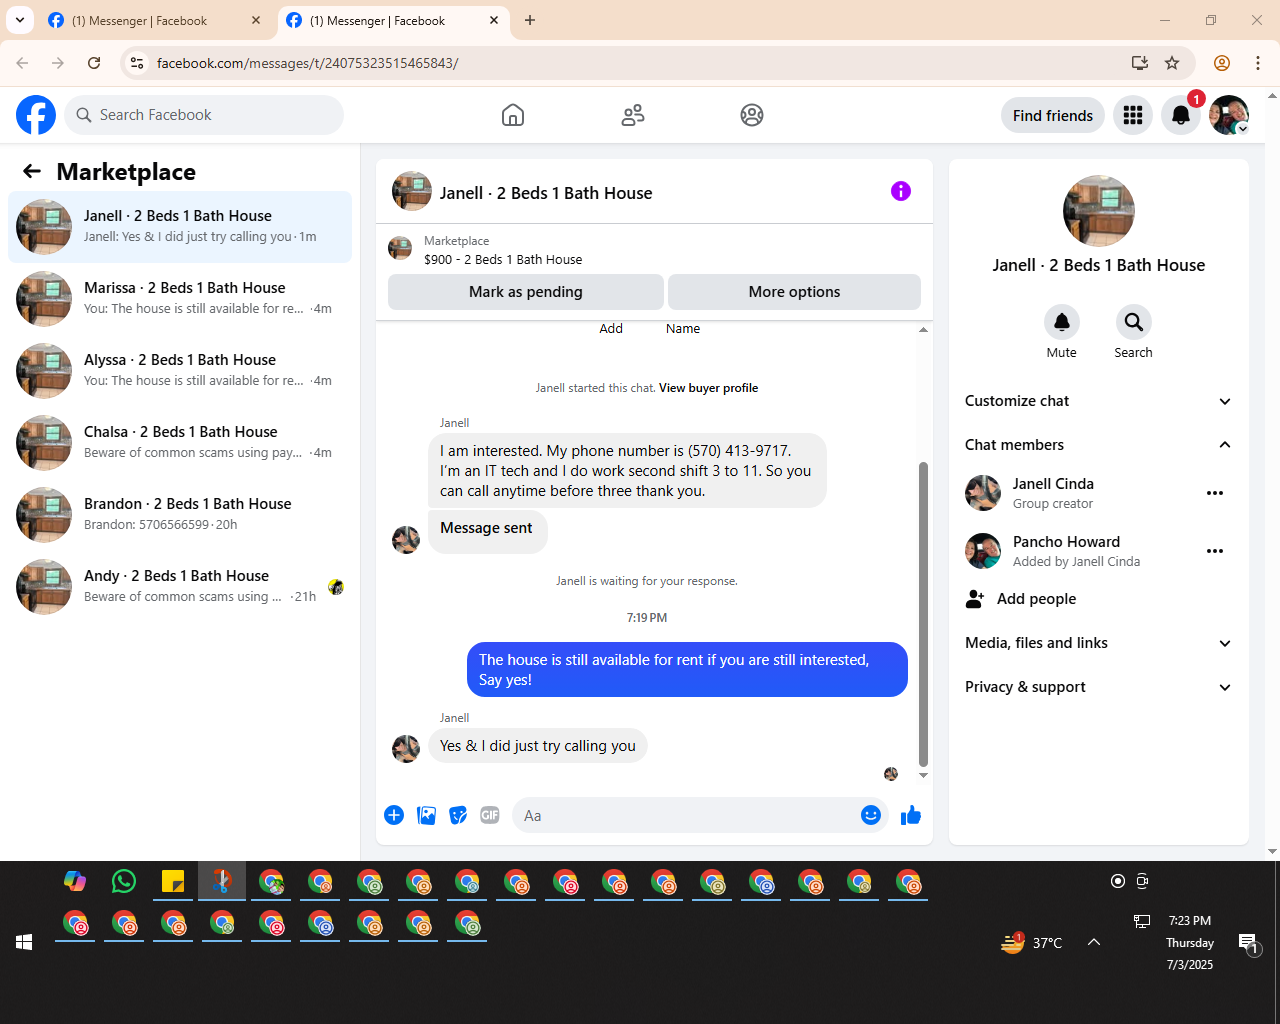The height and width of the screenshot is (1024, 1280).
Task: Open Alyssa 2 Beds 1 Bath House chat
Action: (x=180, y=371)
